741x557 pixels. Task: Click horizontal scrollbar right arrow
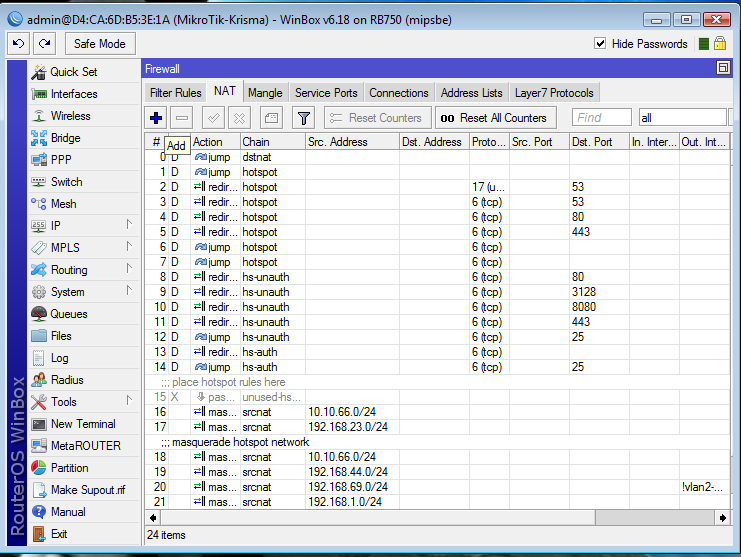coord(723,518)
